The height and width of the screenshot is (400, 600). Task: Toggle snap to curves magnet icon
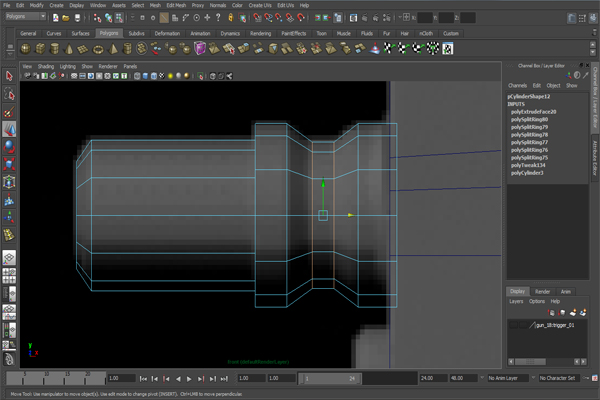(268, 18)
